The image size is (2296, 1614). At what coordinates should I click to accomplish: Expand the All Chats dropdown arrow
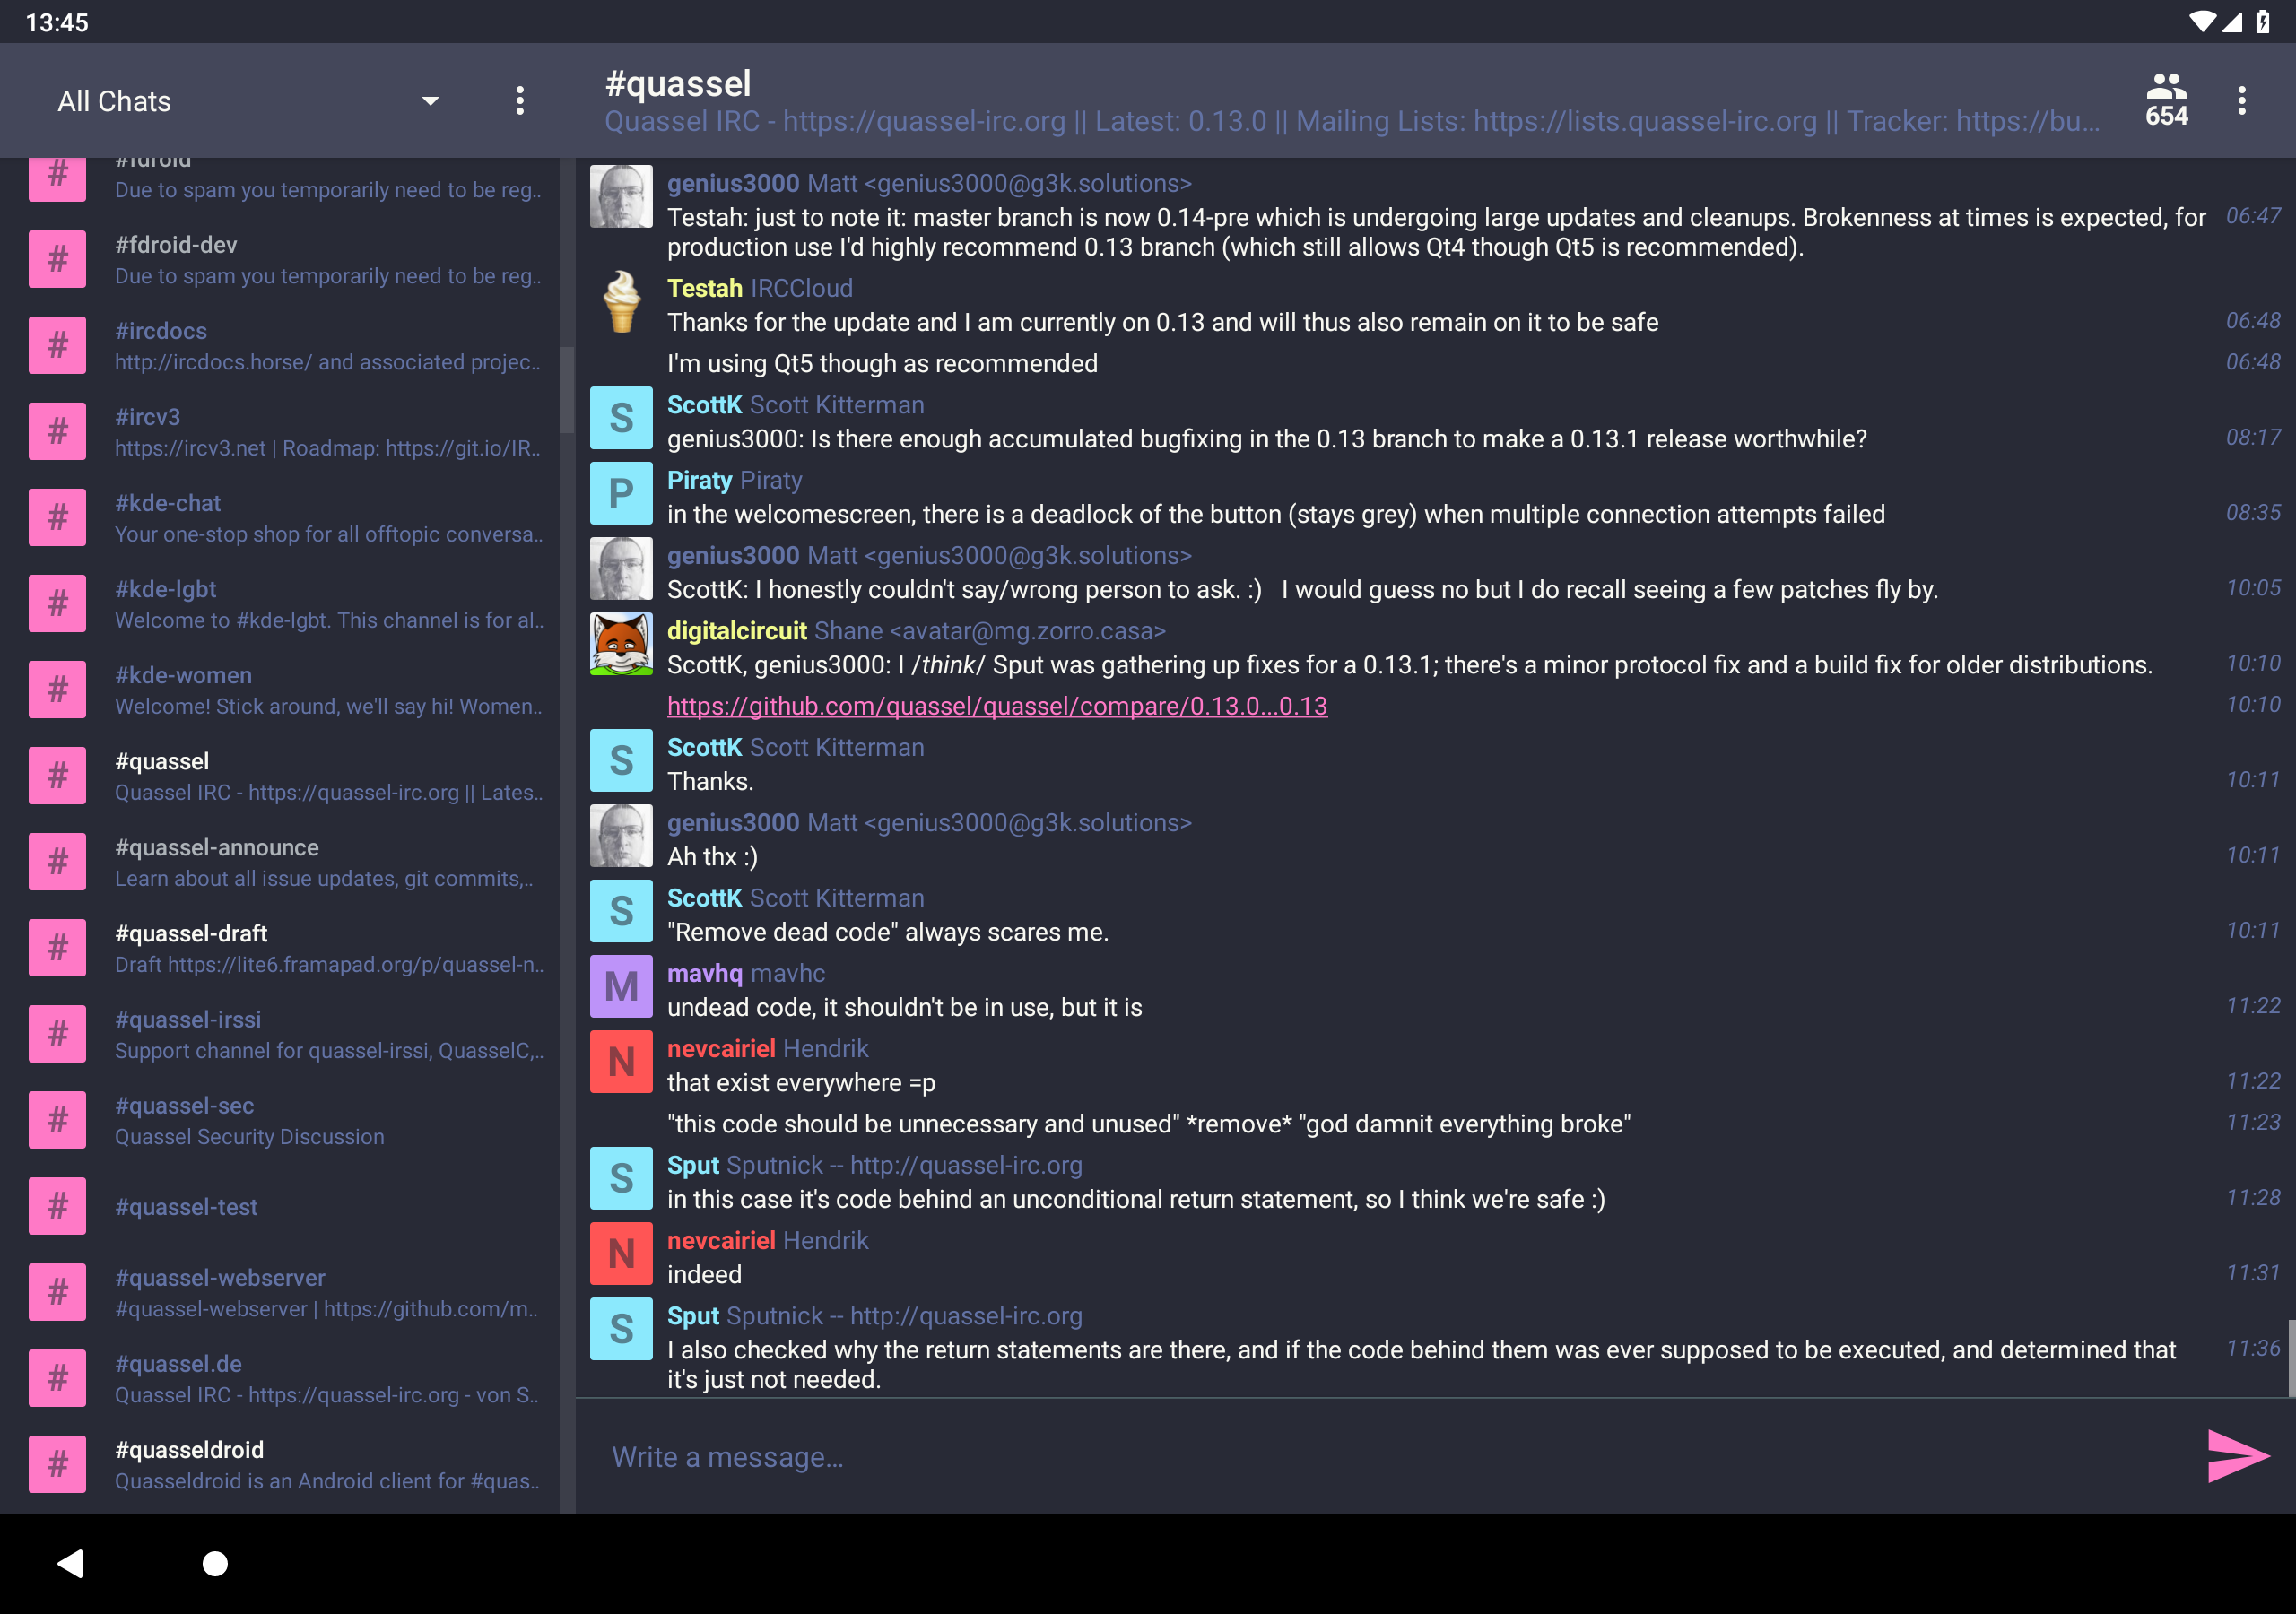431,101
